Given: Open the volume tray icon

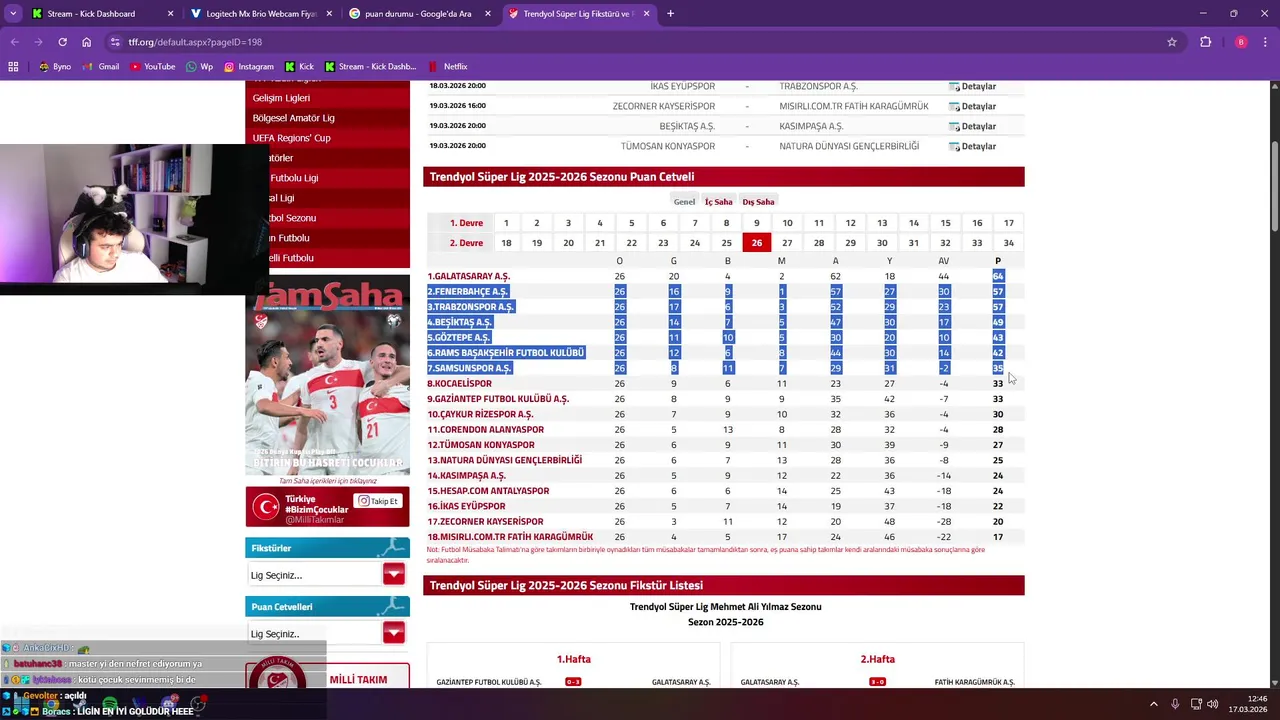Looking at the screenshot, I should pyautogui.click(x=1212, y=704).
